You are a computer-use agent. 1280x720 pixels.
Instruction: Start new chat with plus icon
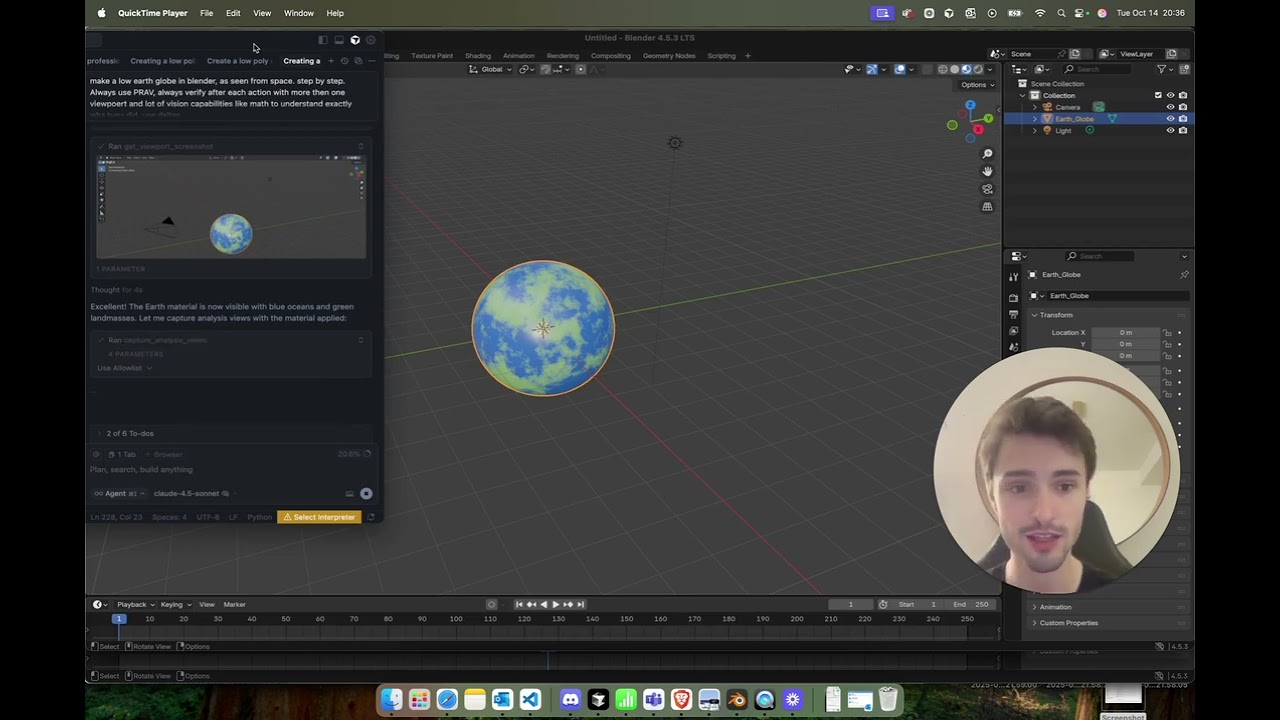331,61
